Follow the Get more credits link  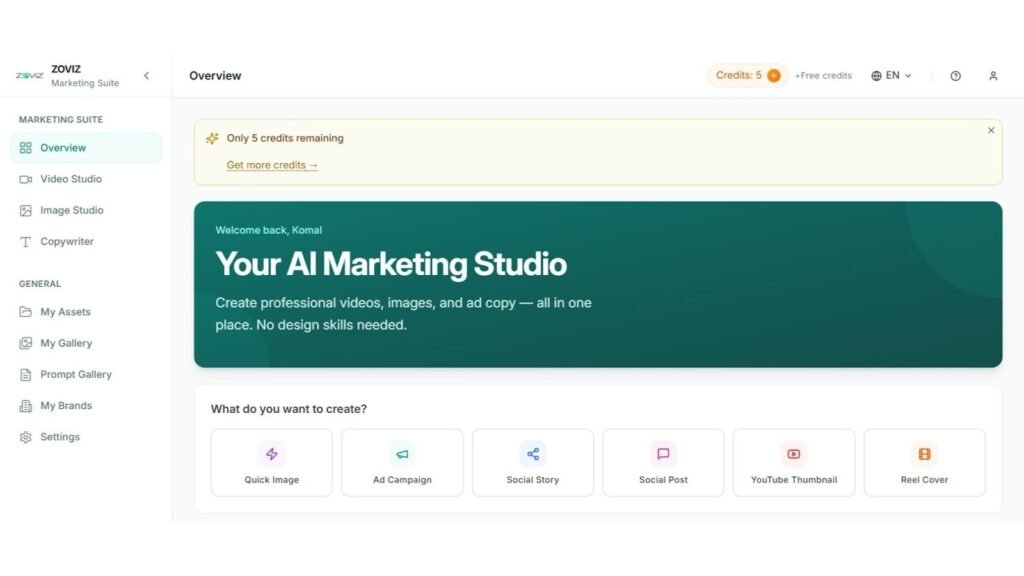[272, 165]
